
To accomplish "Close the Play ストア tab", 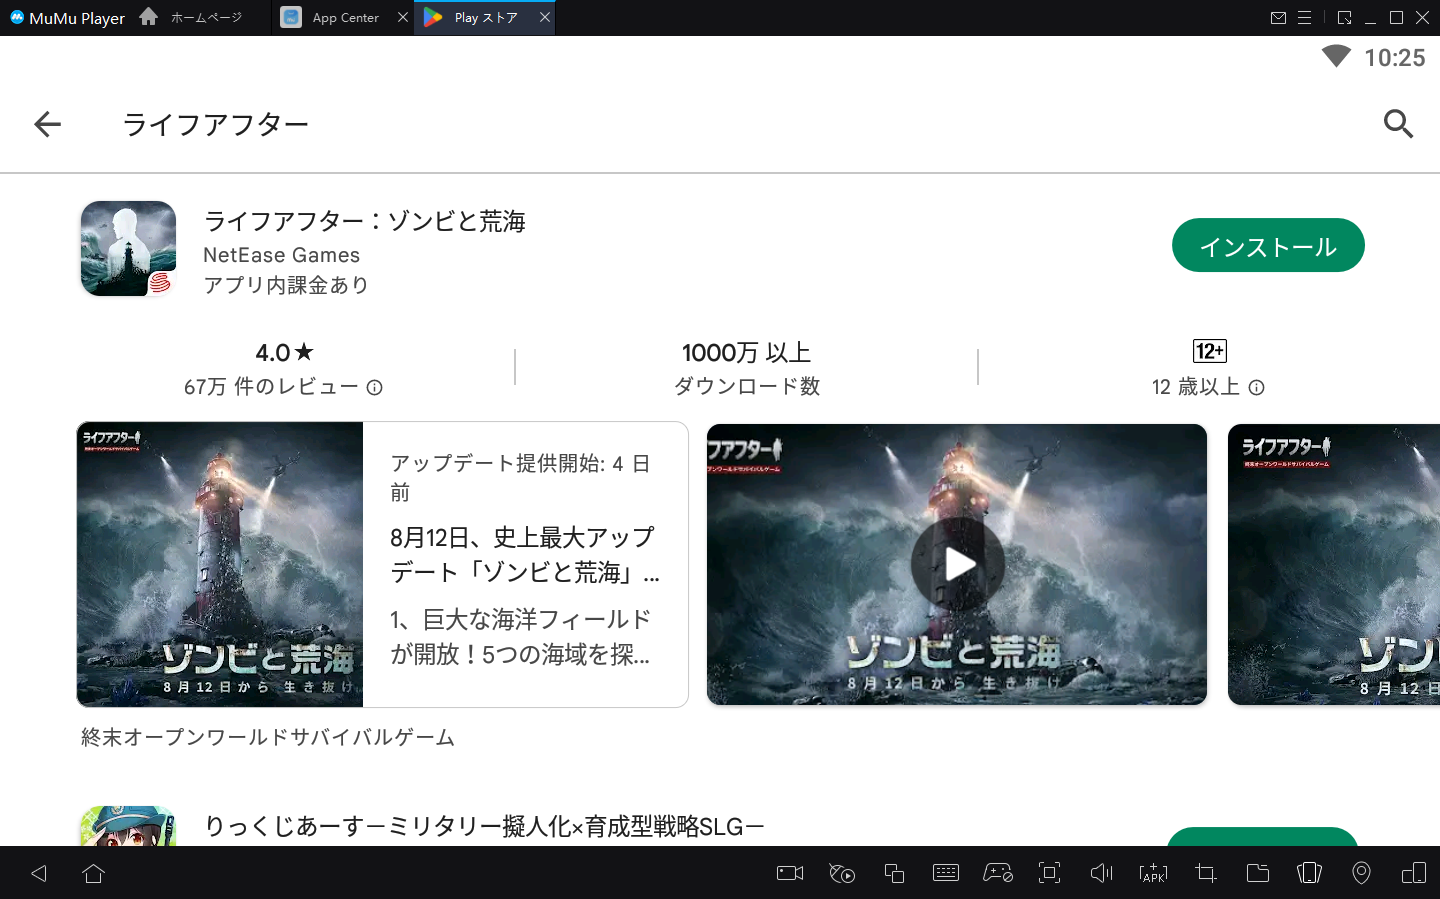I will click(545, 17).
